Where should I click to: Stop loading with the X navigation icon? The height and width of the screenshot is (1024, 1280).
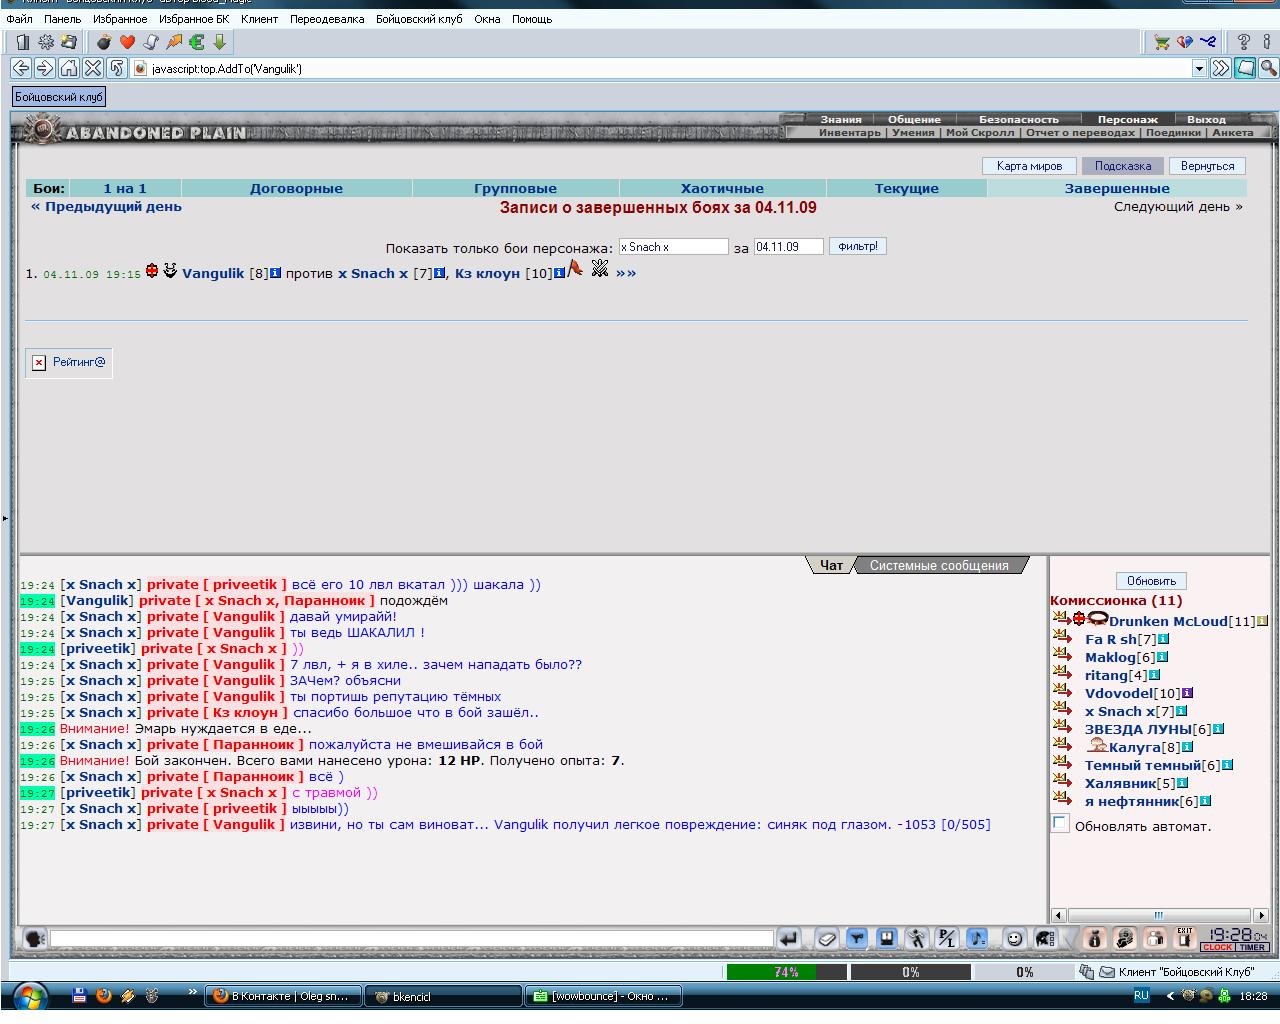(93, 68)
